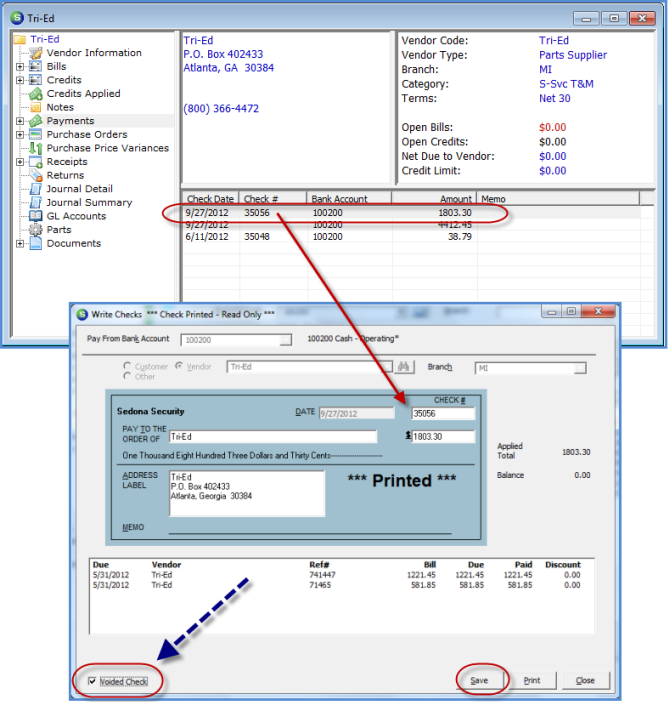
Task: Select Vendor Information in the tree
Action: [x=94, y=53]
